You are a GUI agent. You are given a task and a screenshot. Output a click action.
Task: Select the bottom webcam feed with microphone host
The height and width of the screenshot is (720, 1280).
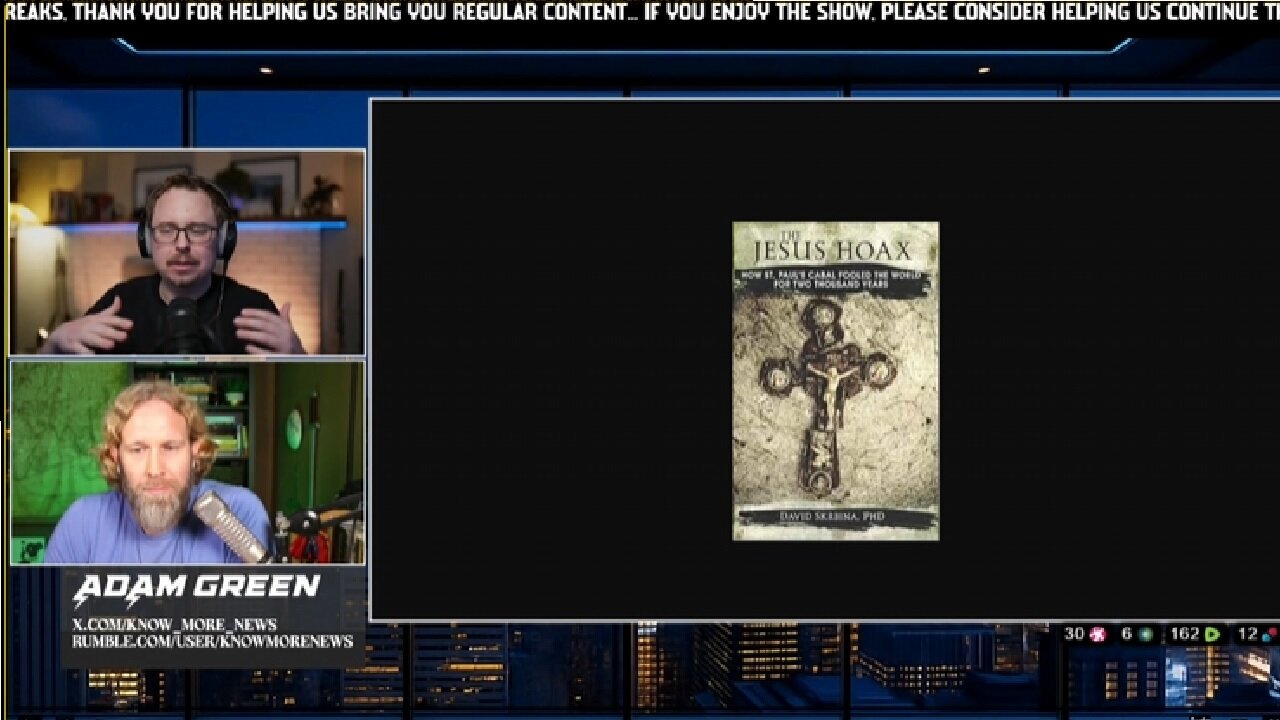coord(187,462)
